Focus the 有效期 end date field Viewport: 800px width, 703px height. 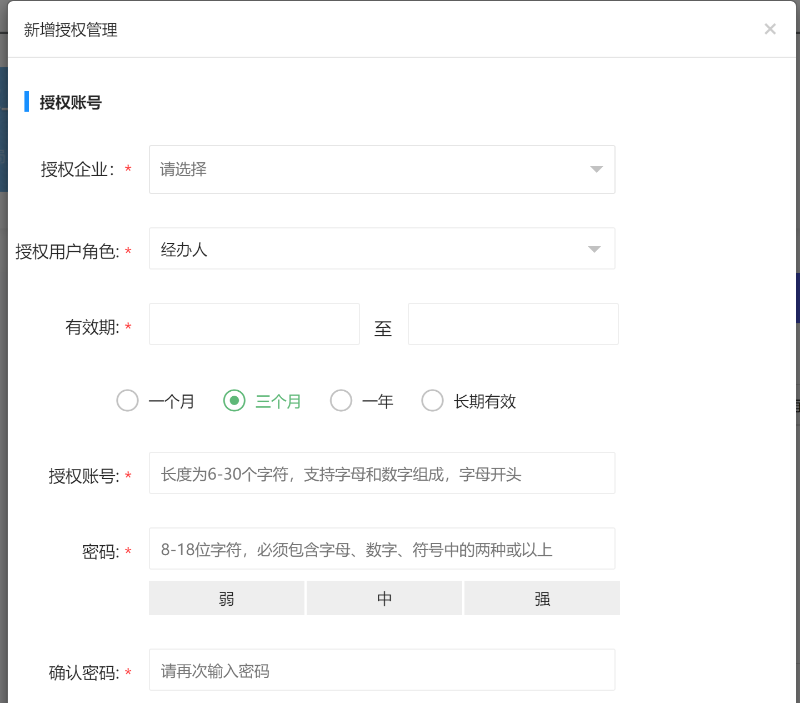coord(513,324)
